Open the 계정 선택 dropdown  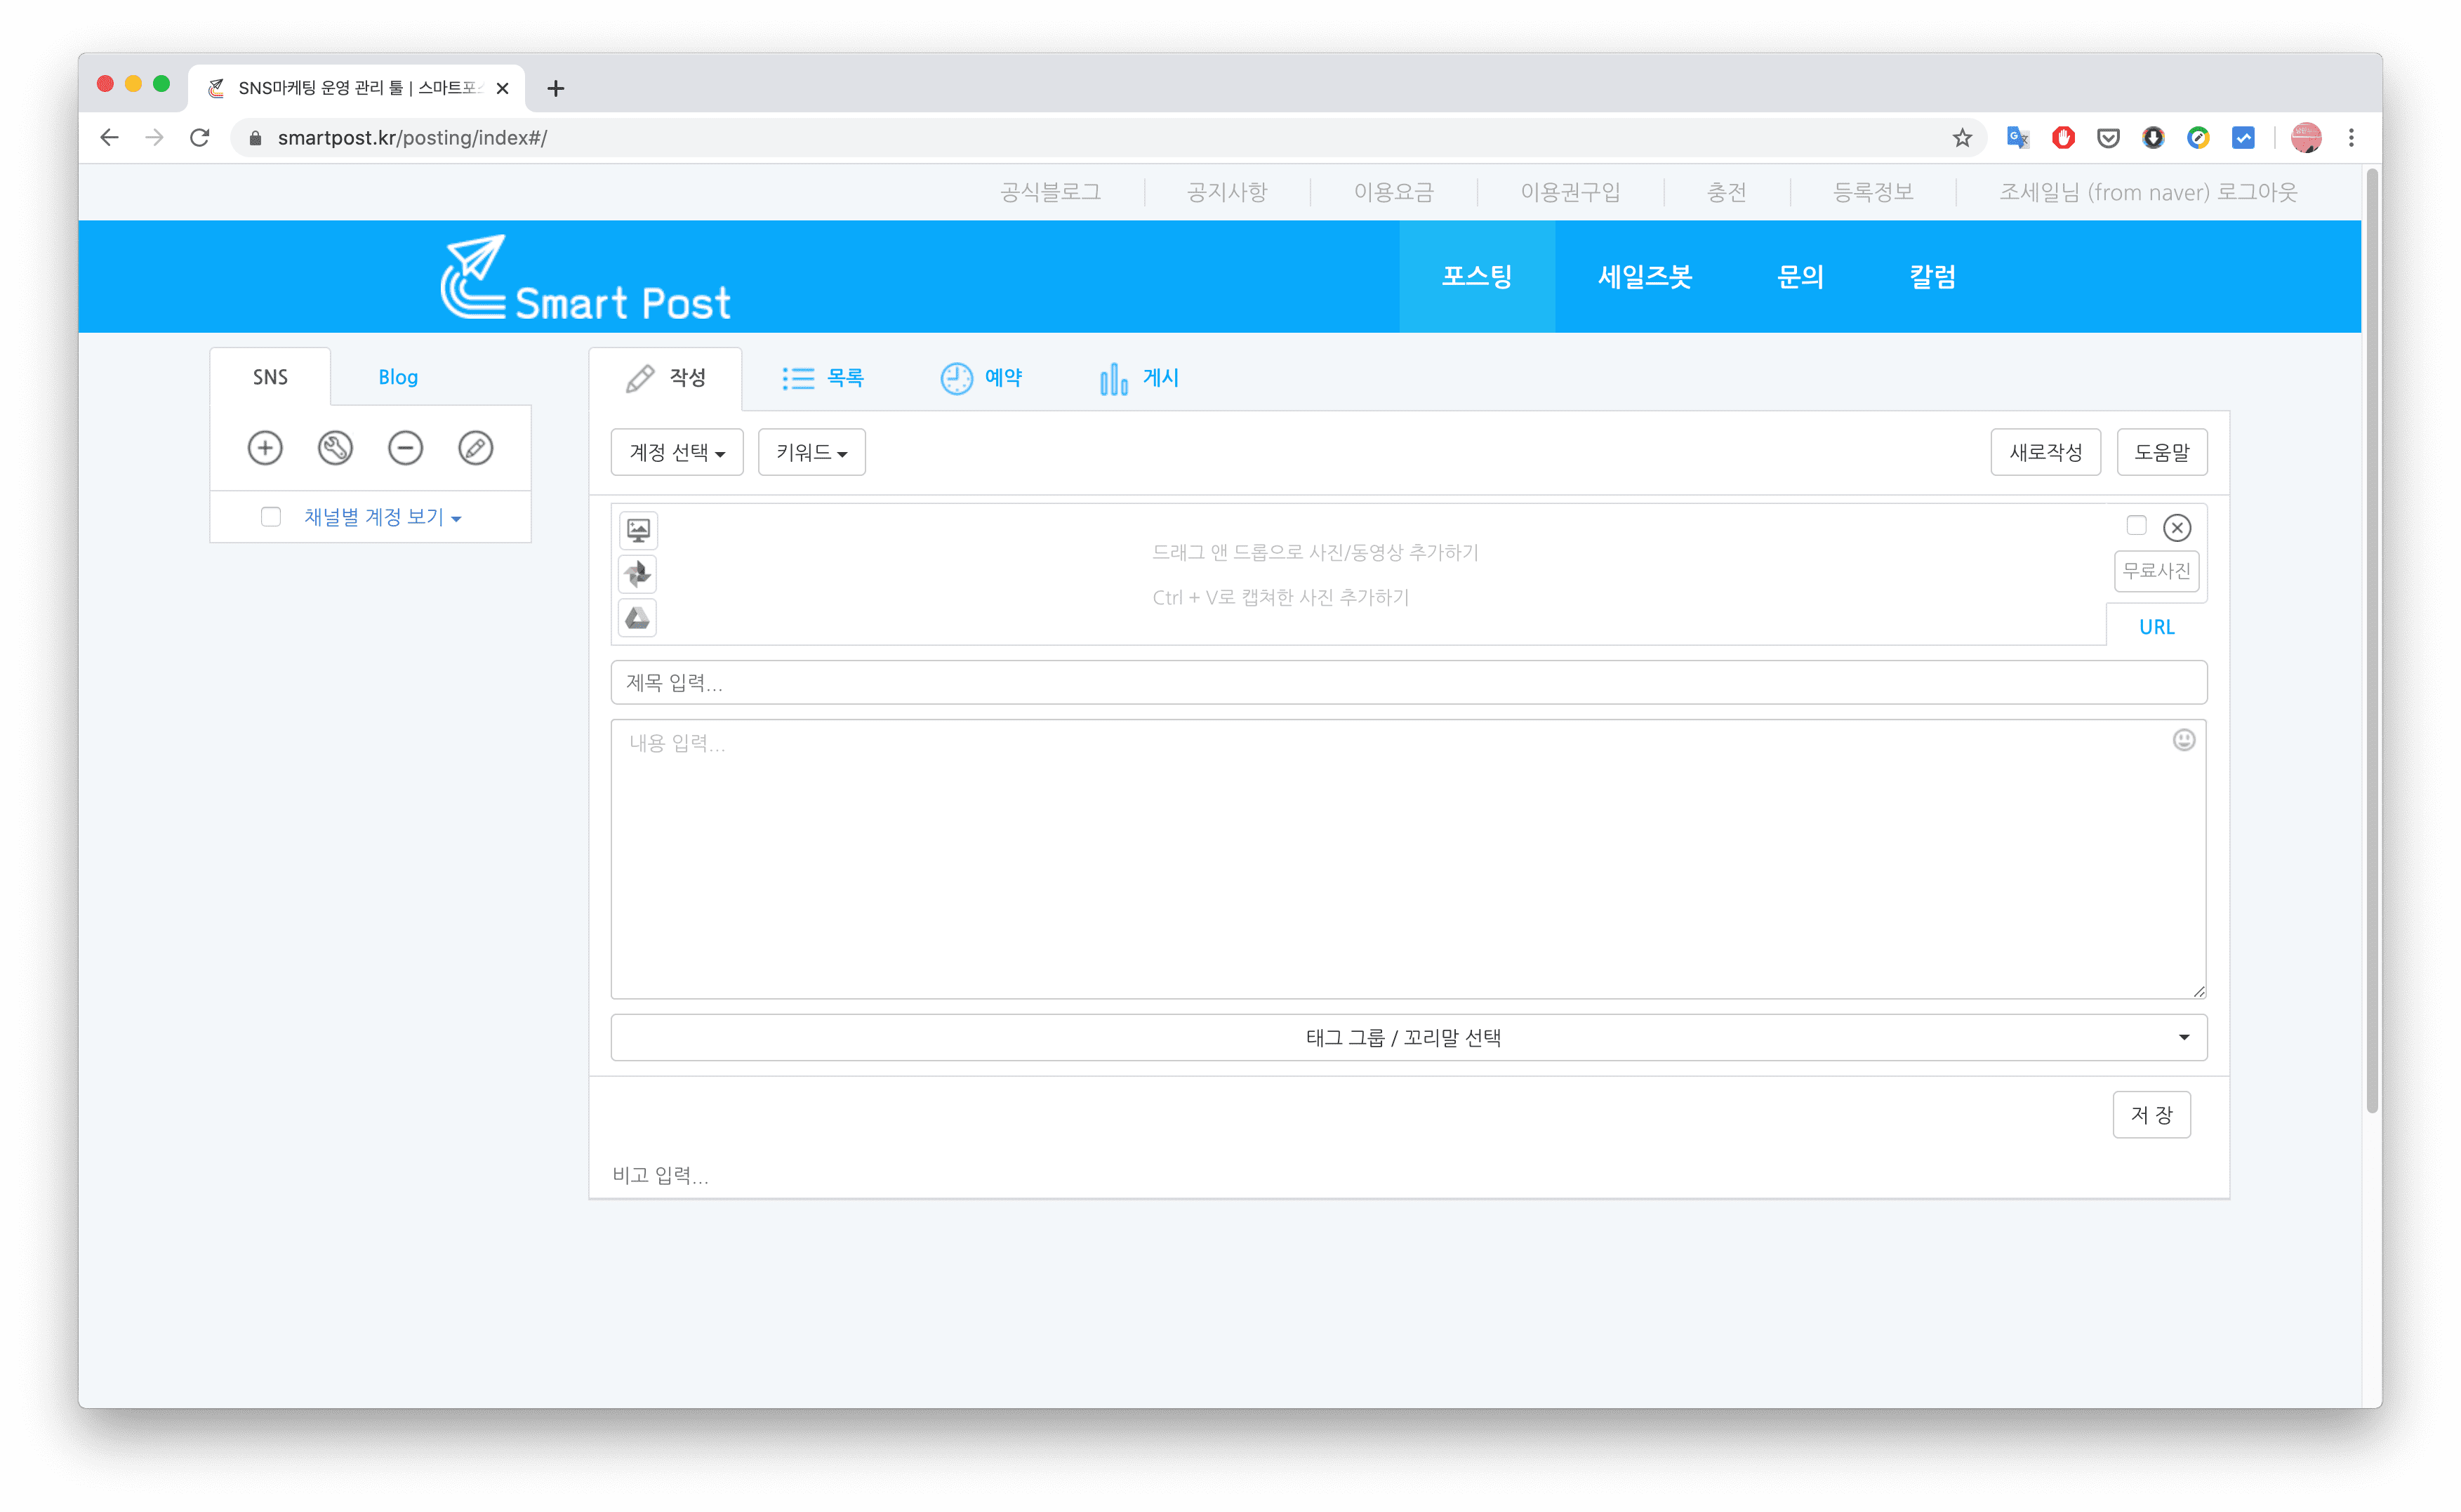point(676,452)
